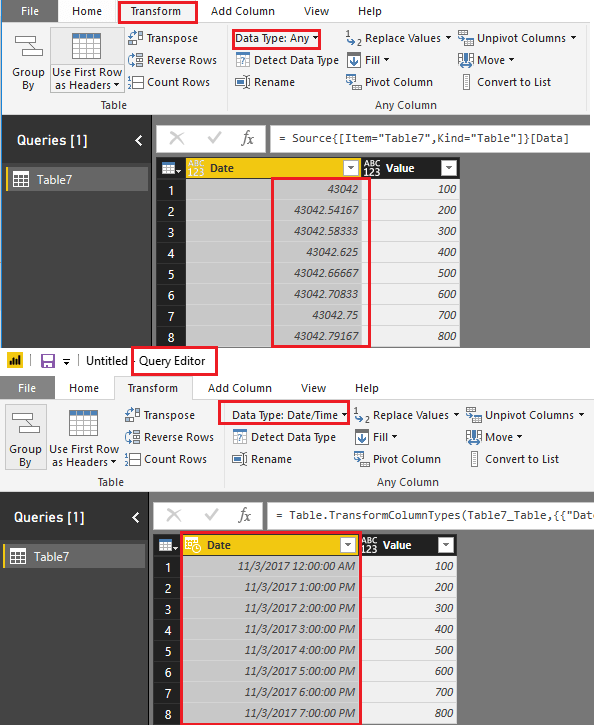This screenshot has height=725, width=594.
Task: Open upper Help tab
Action: click(x=370, y=11)
